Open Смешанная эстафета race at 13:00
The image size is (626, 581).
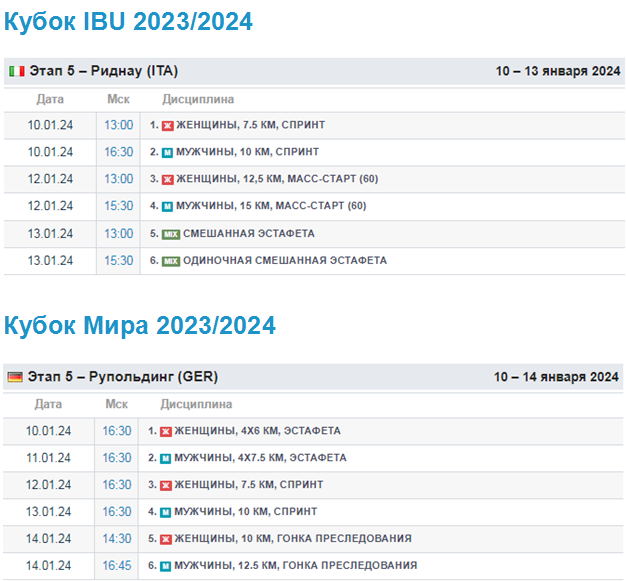point(249,233)
